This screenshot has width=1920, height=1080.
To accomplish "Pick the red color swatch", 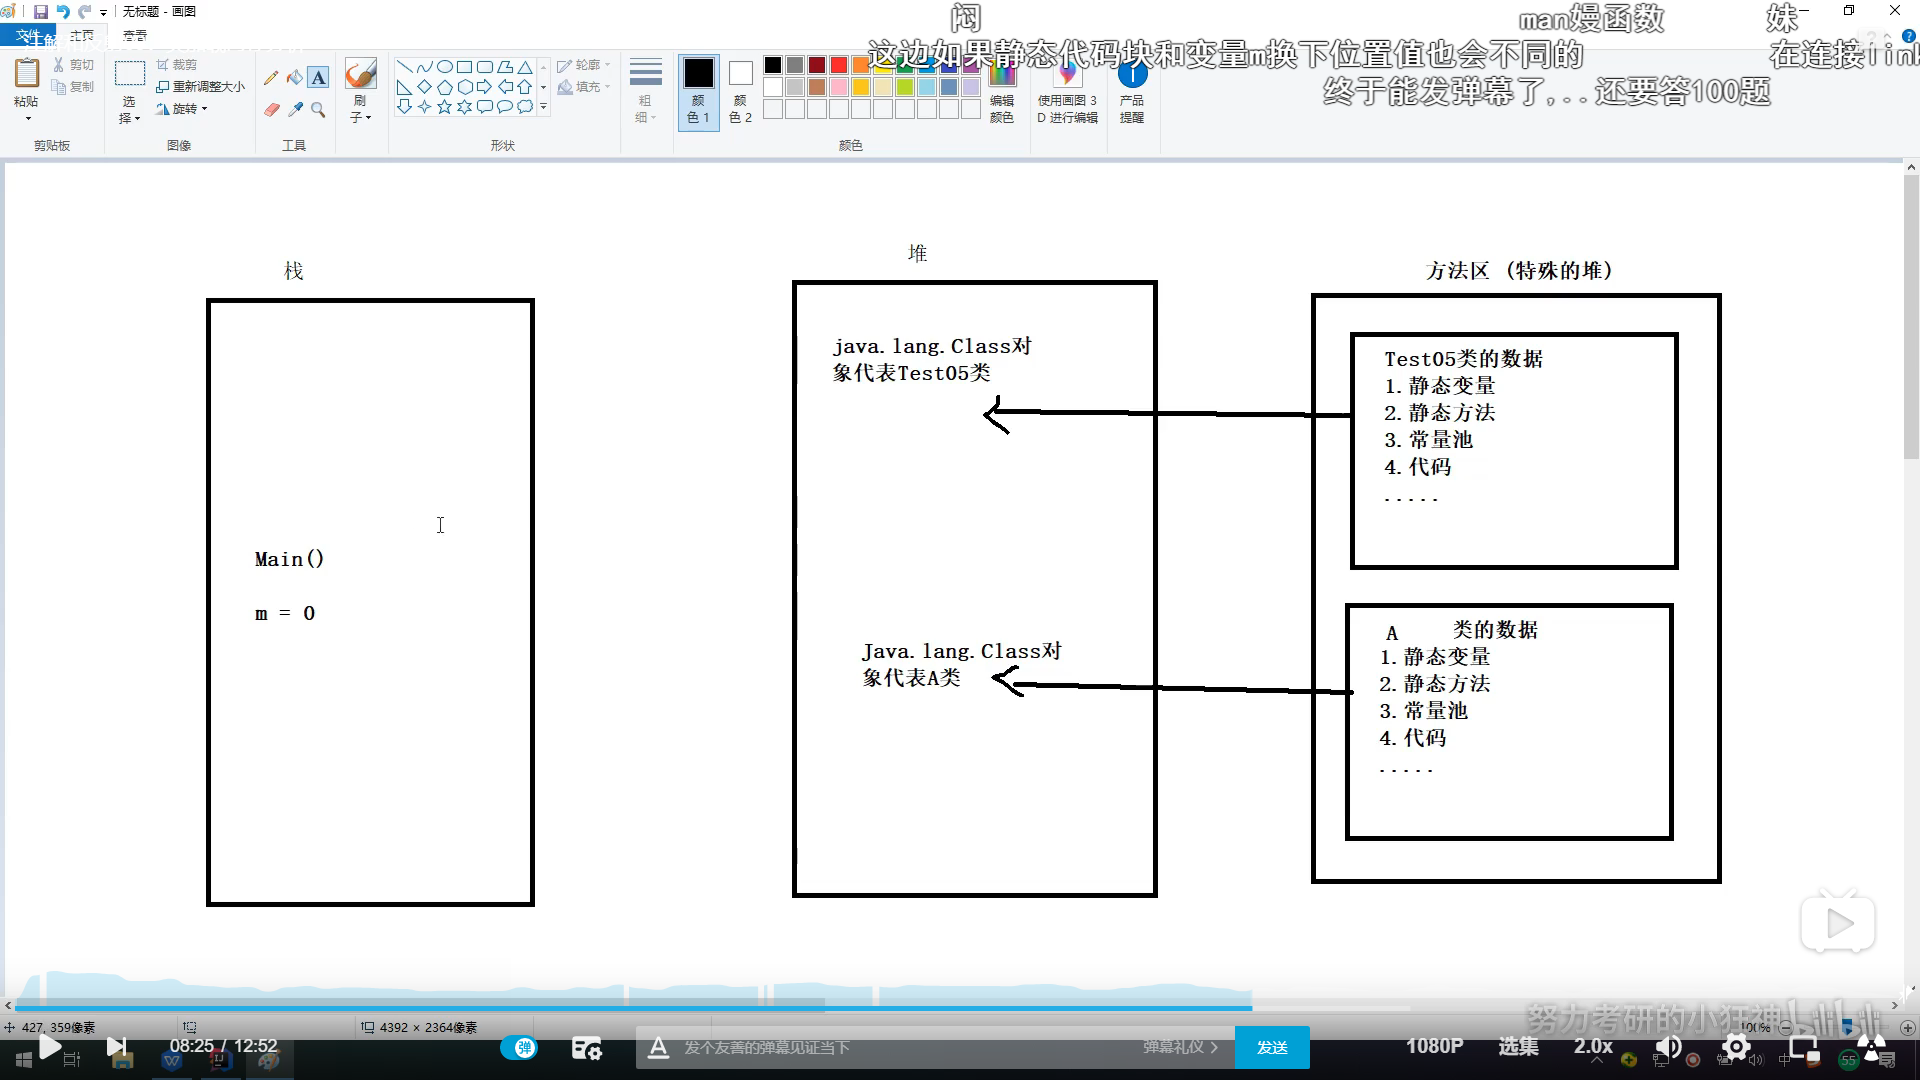I will tap(838, 65).
